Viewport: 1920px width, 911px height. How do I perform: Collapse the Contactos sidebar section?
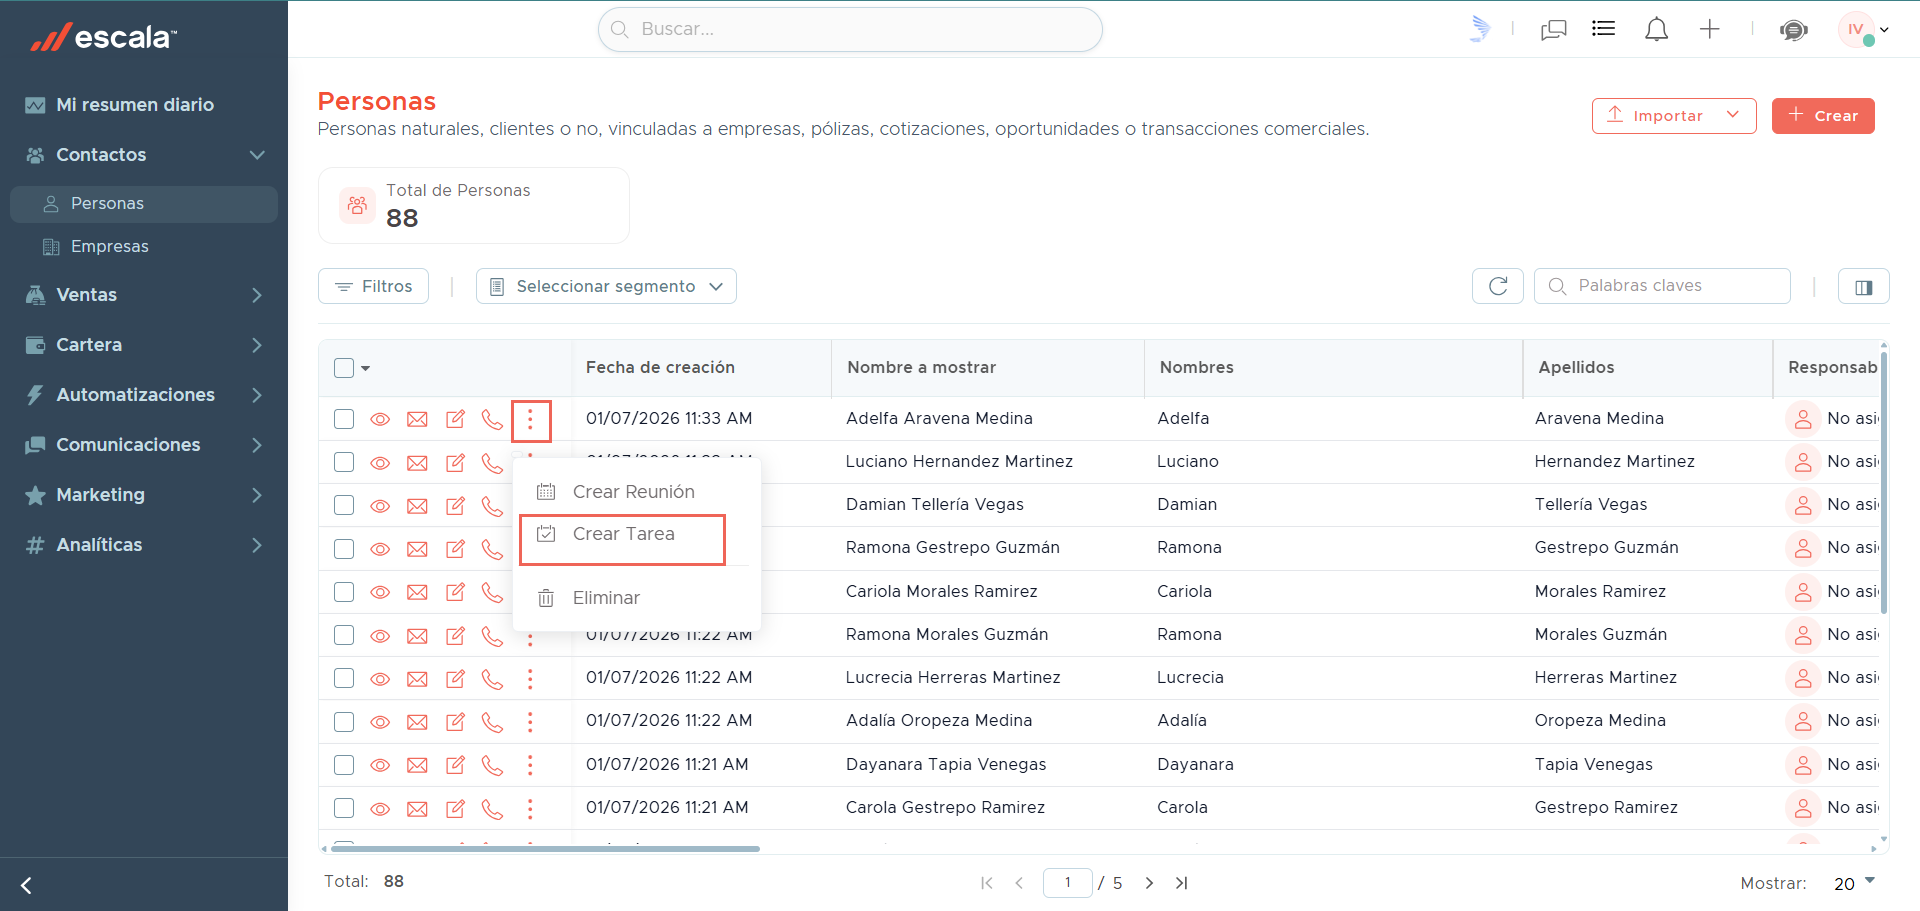[x=144, y=155]
